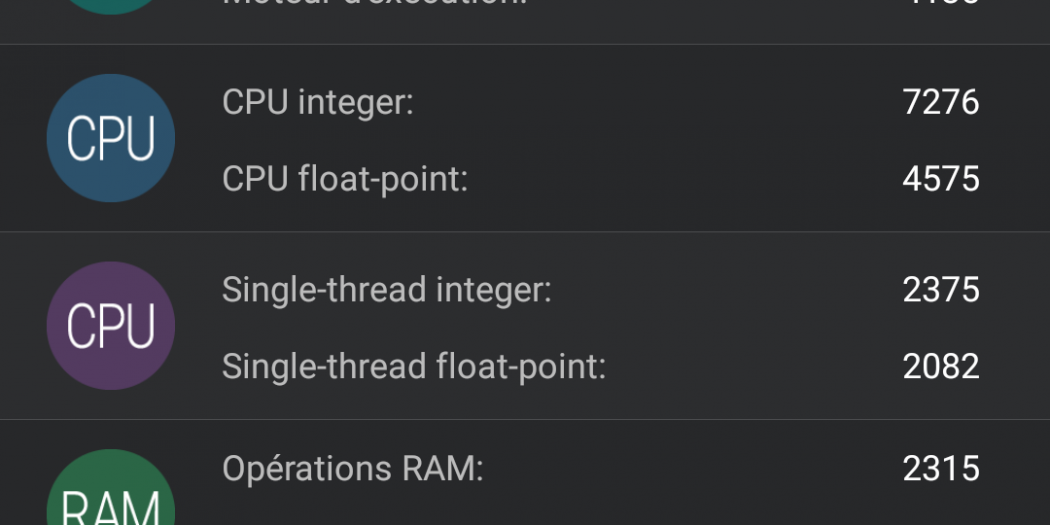Screen dimensions: 1050x525
Task: Click empty space between Opérations RAM and 2315
Action: tap(690, 469)
